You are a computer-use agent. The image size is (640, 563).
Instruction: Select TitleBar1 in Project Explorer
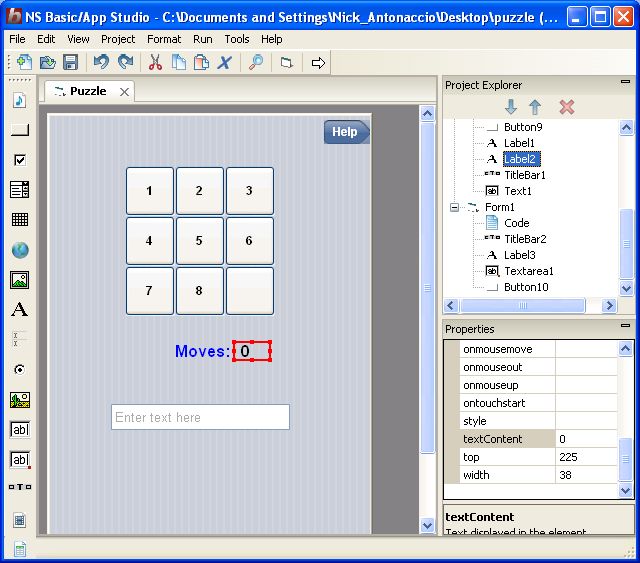pos(525,175)
